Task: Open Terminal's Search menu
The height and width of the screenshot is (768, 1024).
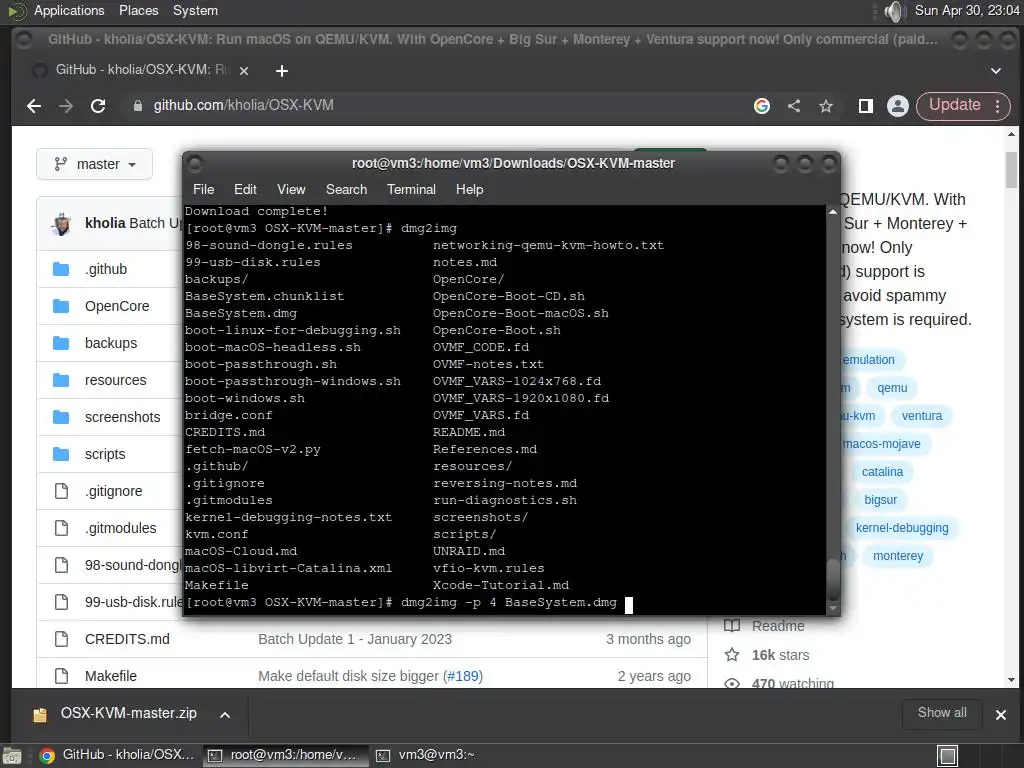Action: [x=346, y=189]
